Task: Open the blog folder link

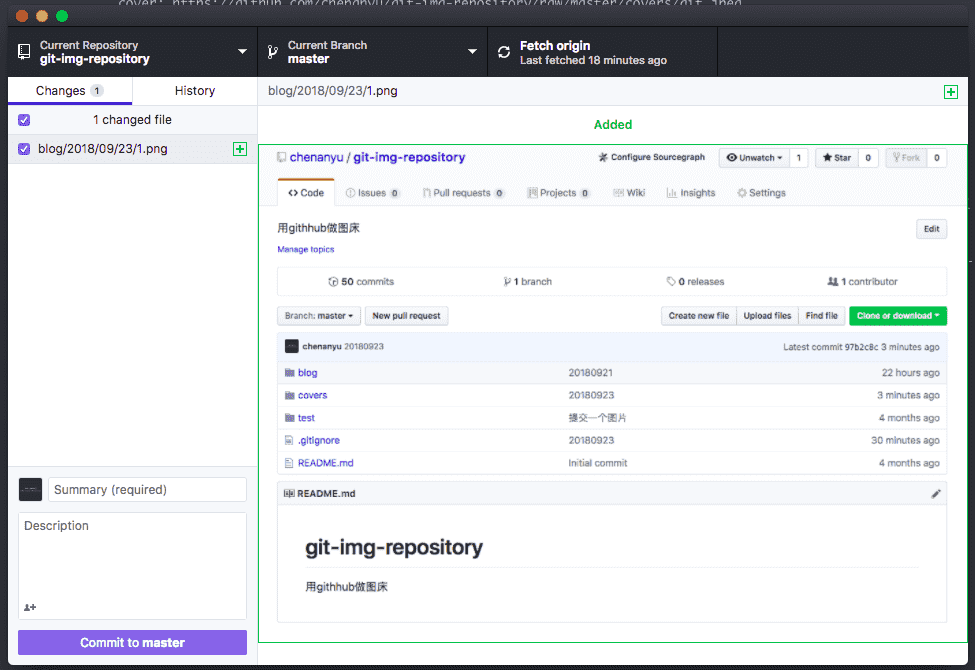Action: pyautogui.click(x=308, y=373)
